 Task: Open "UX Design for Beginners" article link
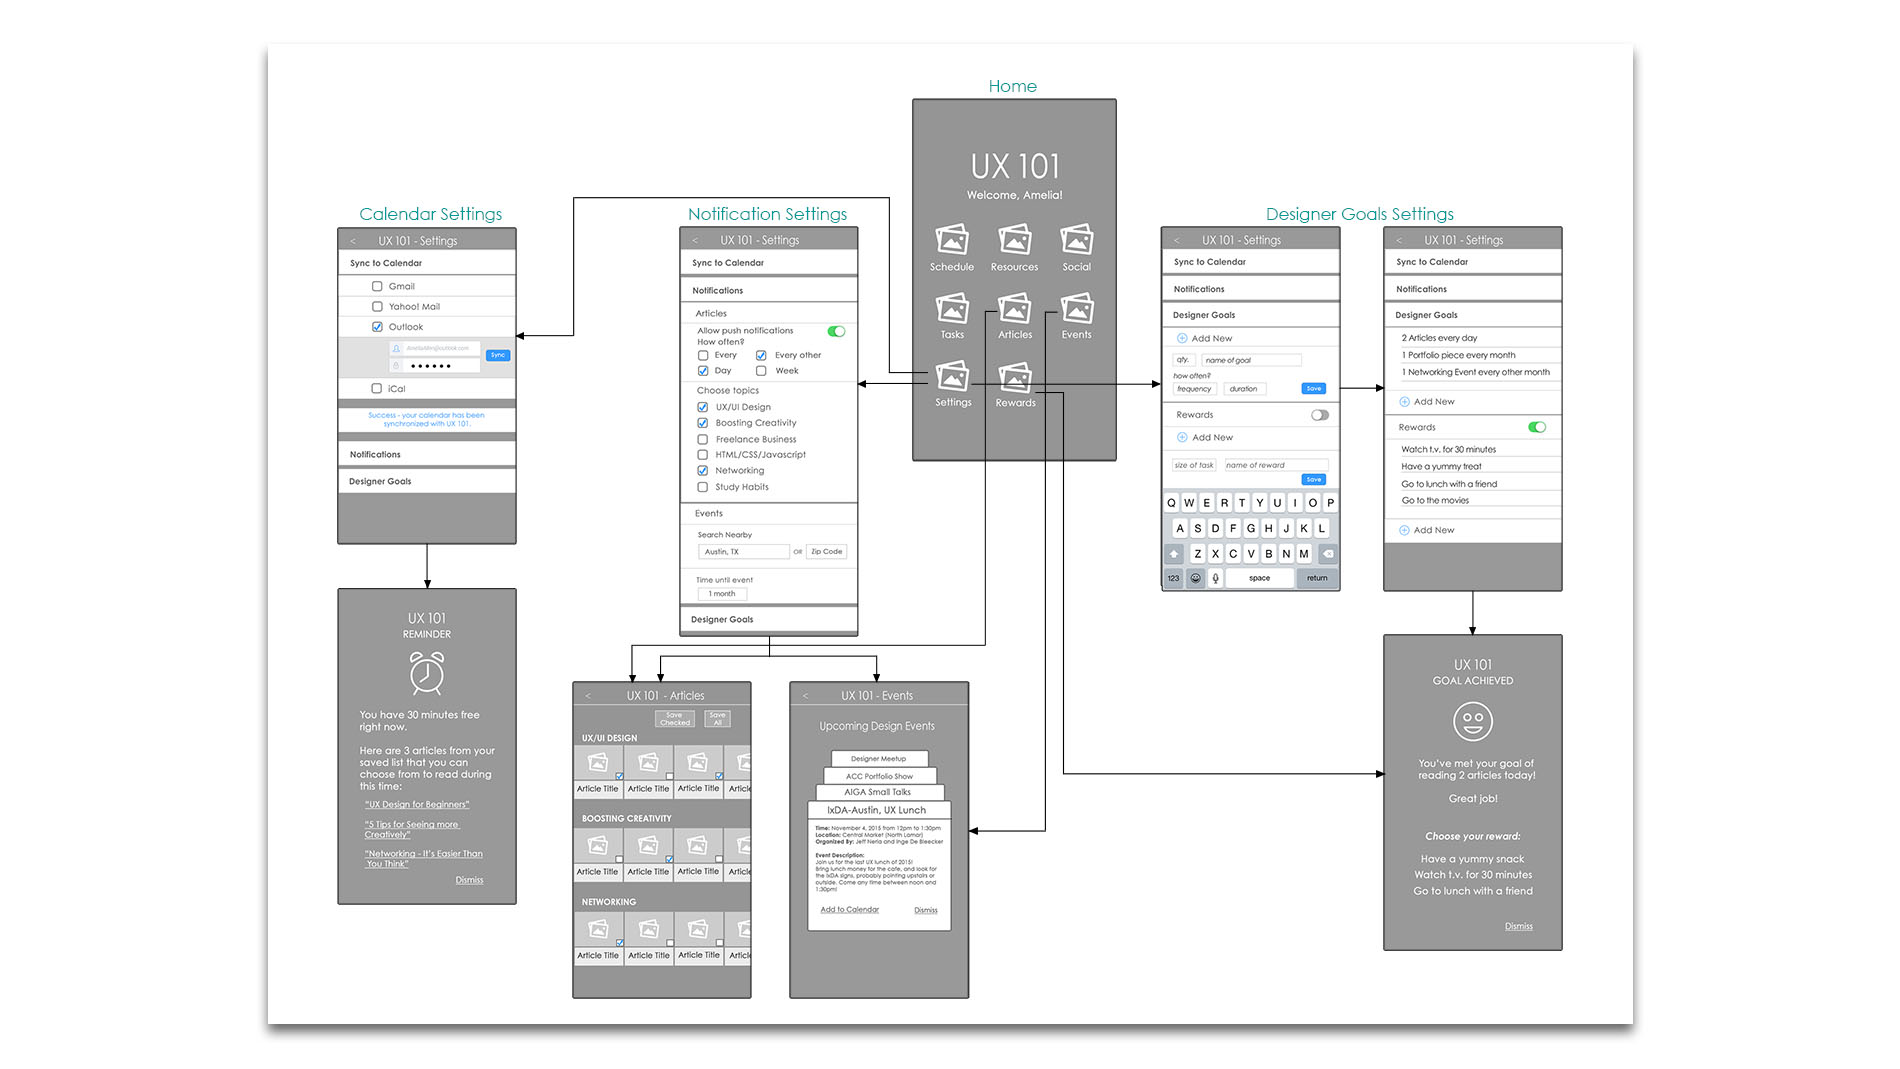(417, 804)
